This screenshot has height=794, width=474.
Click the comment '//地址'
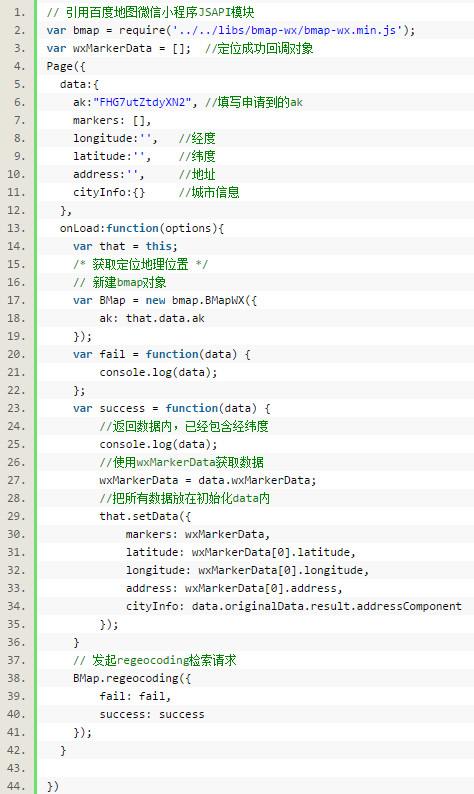coord(197,174)
